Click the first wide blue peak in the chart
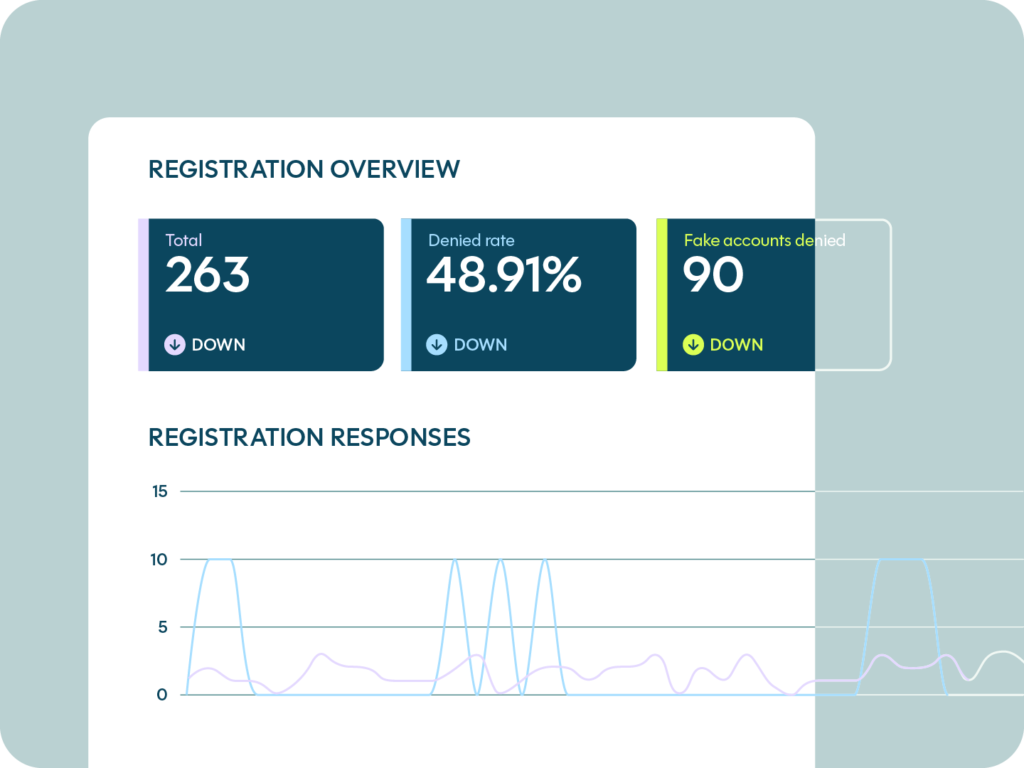The width and height of the screenshot is (1024, 768). [219, 560]
